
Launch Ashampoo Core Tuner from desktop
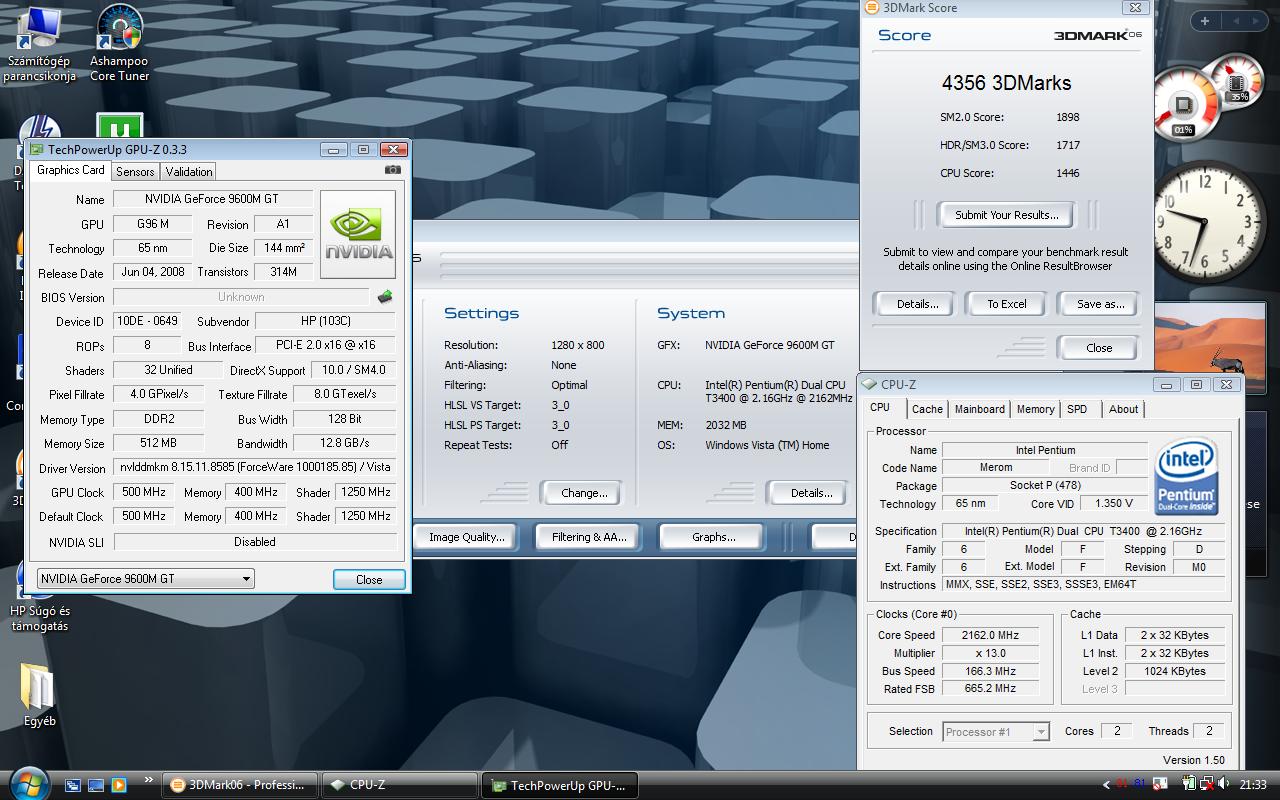(119, 45)
